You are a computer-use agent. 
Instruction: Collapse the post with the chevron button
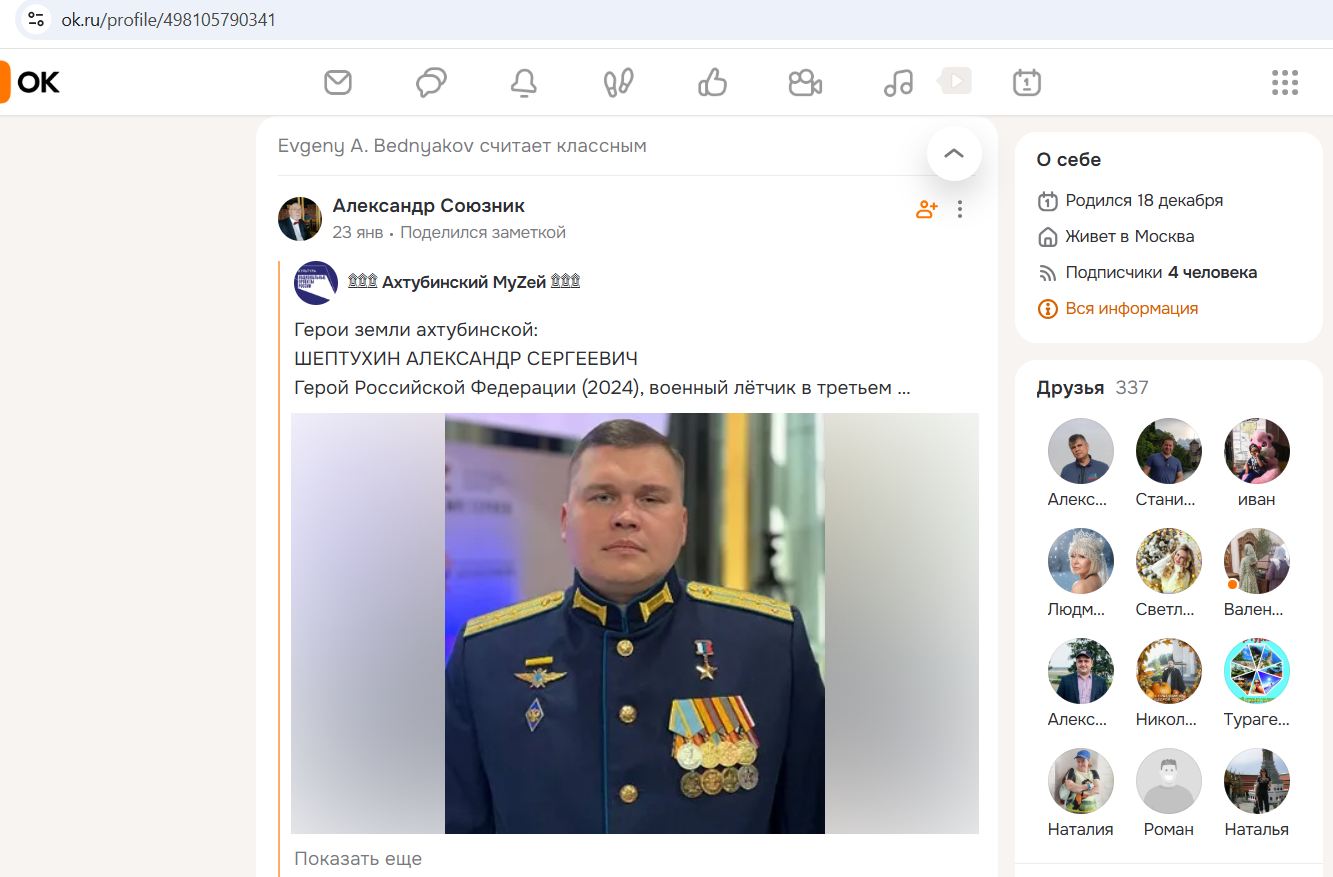point(954,153)
